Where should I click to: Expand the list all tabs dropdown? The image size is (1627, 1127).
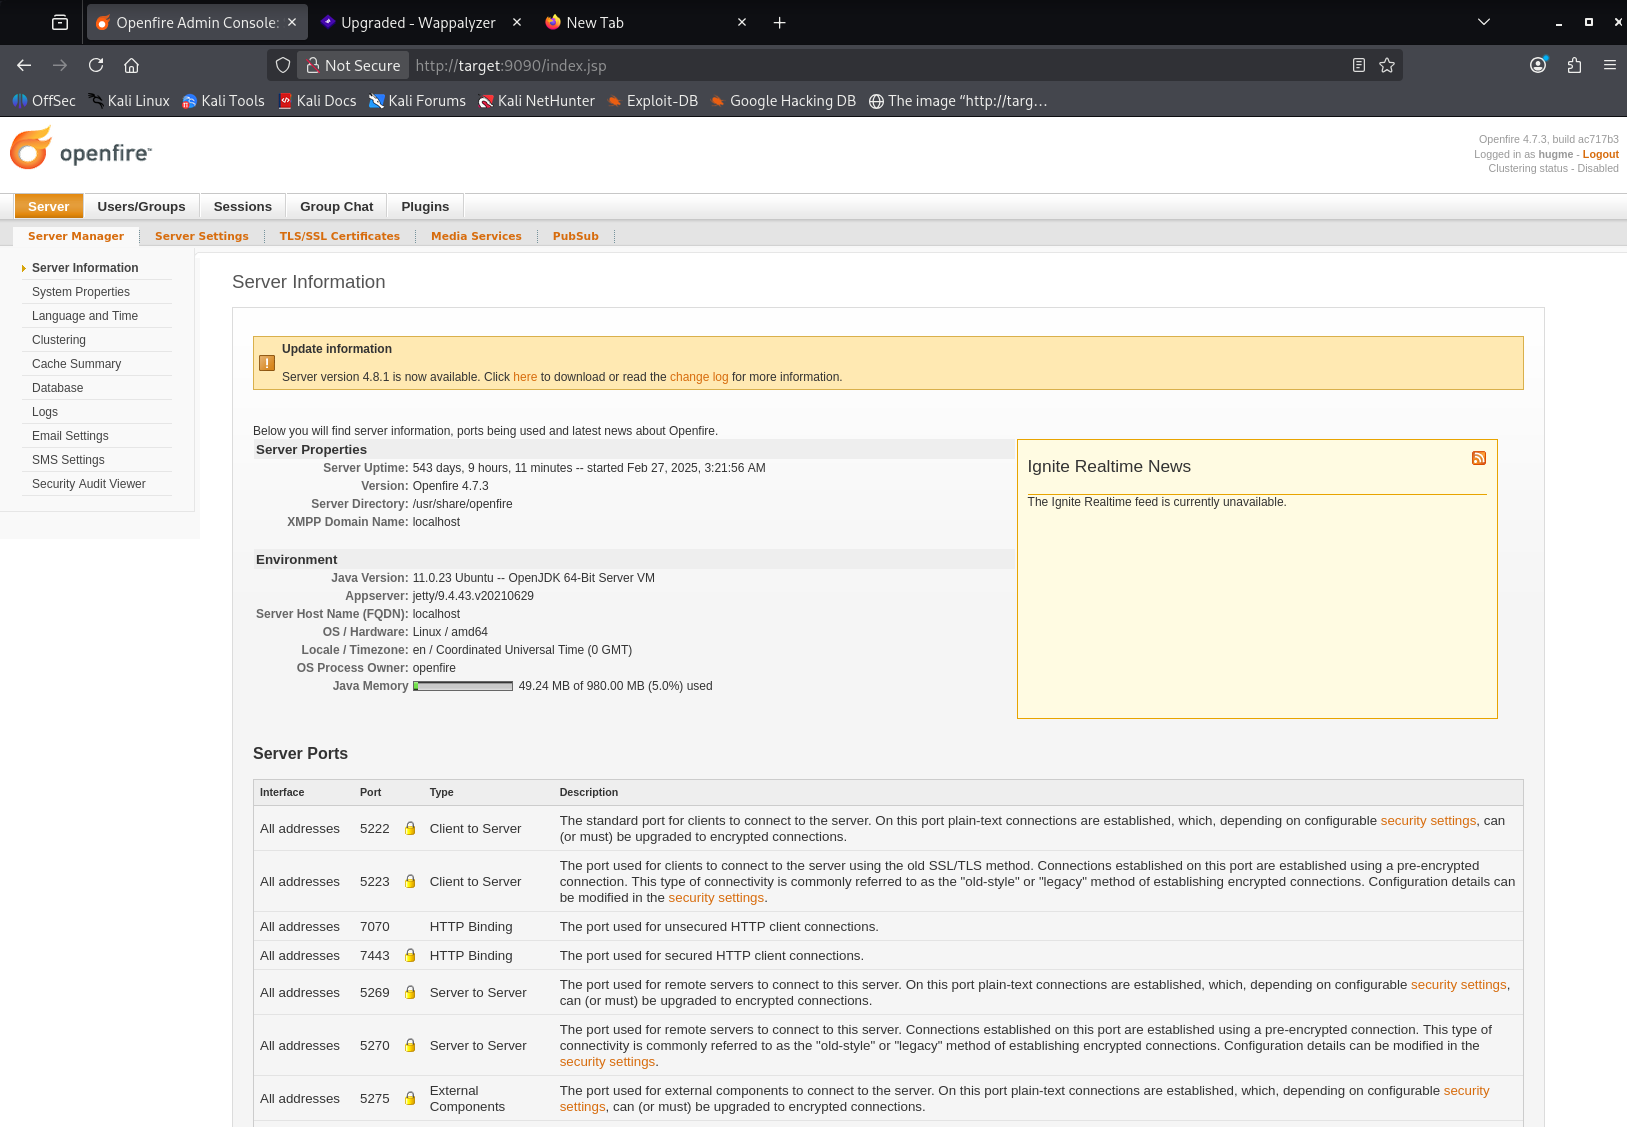point(1484,22)
